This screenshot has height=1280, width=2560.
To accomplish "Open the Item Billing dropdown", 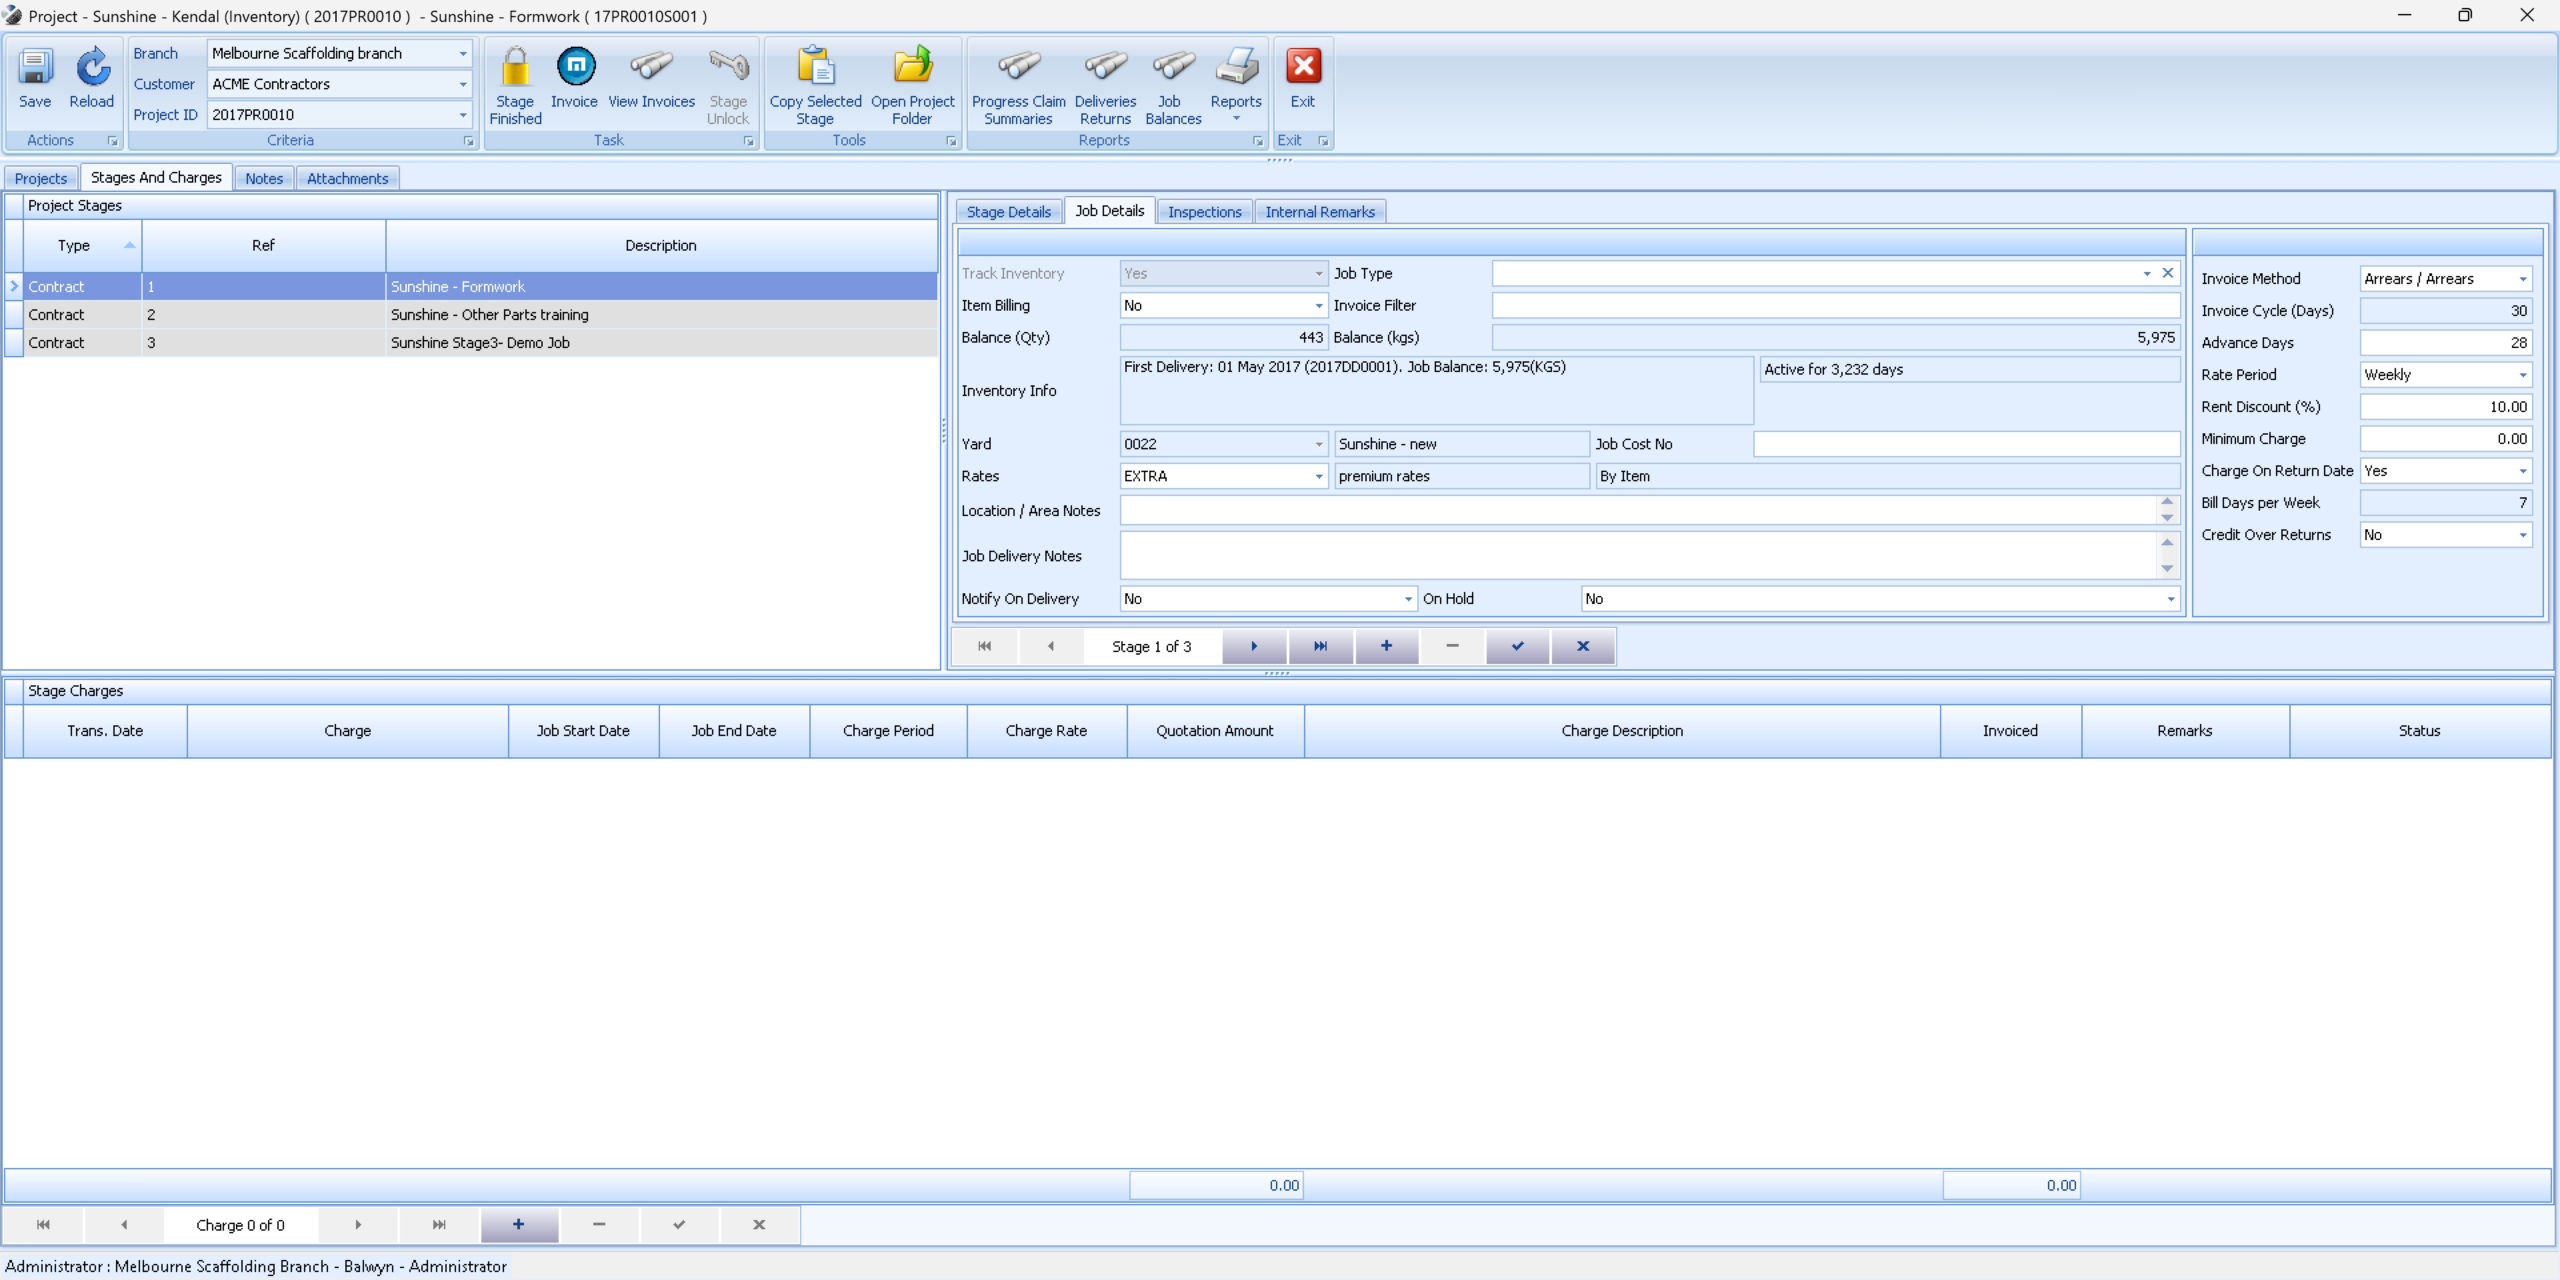I will [1318, 306].
